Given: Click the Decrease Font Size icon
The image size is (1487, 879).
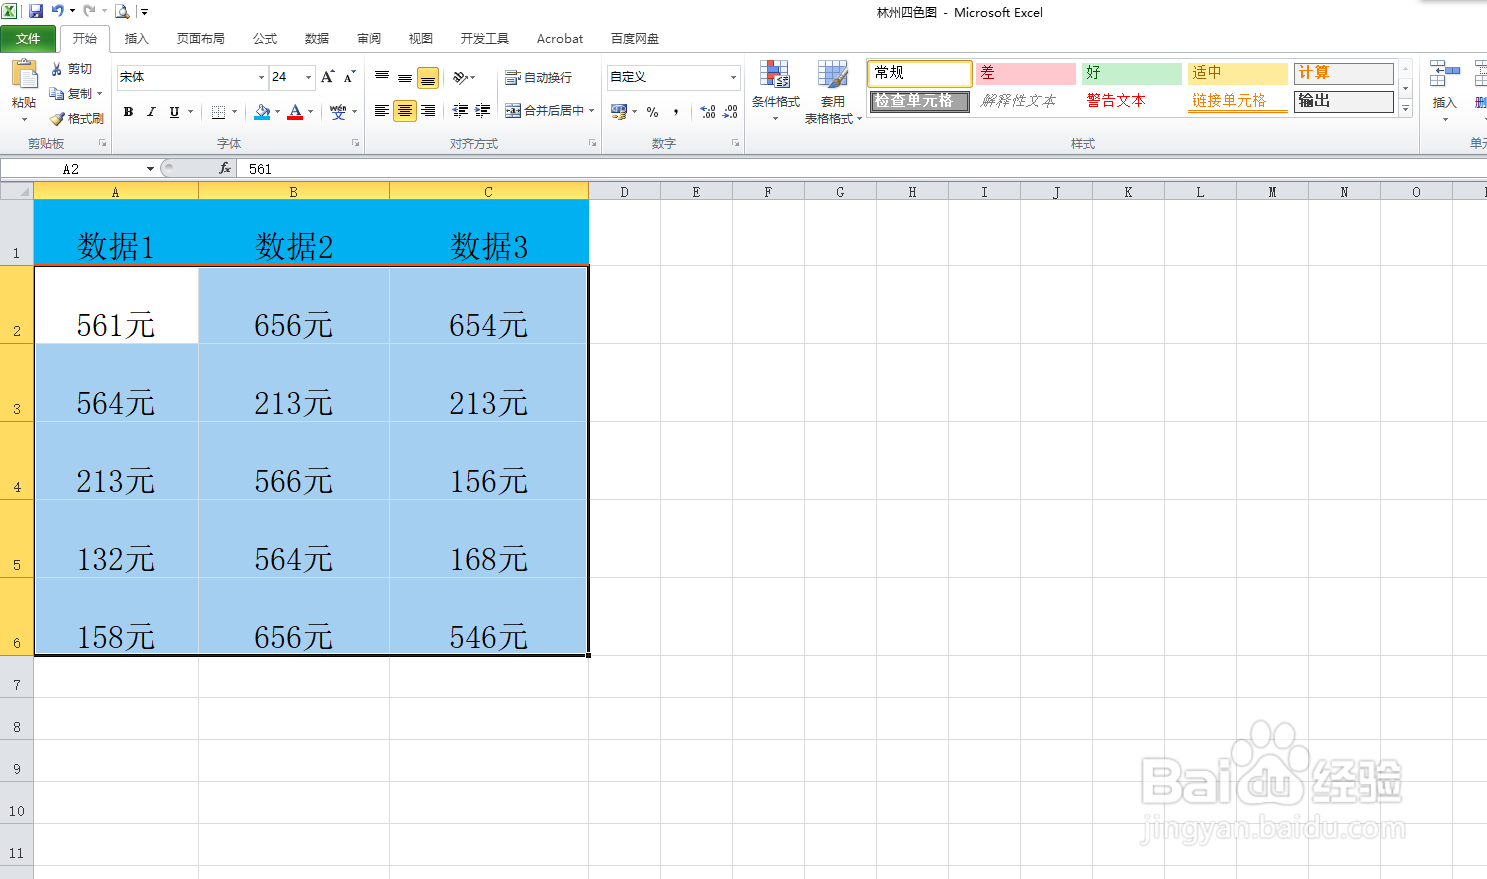Looking at the screenshot, I should click(x=349, y=77).
